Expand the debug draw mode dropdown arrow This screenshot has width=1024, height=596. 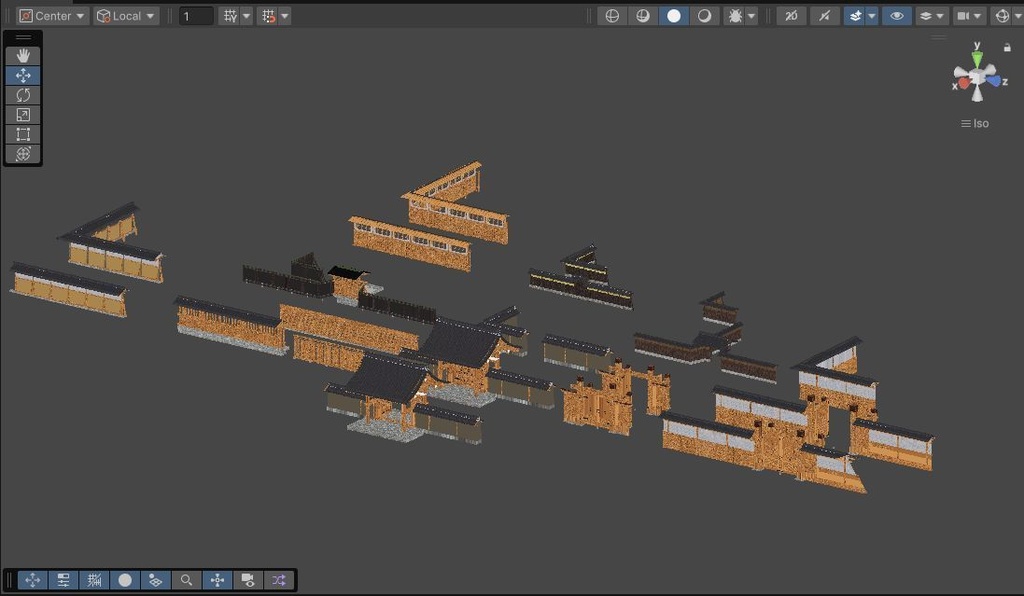[x=752, y=16]
